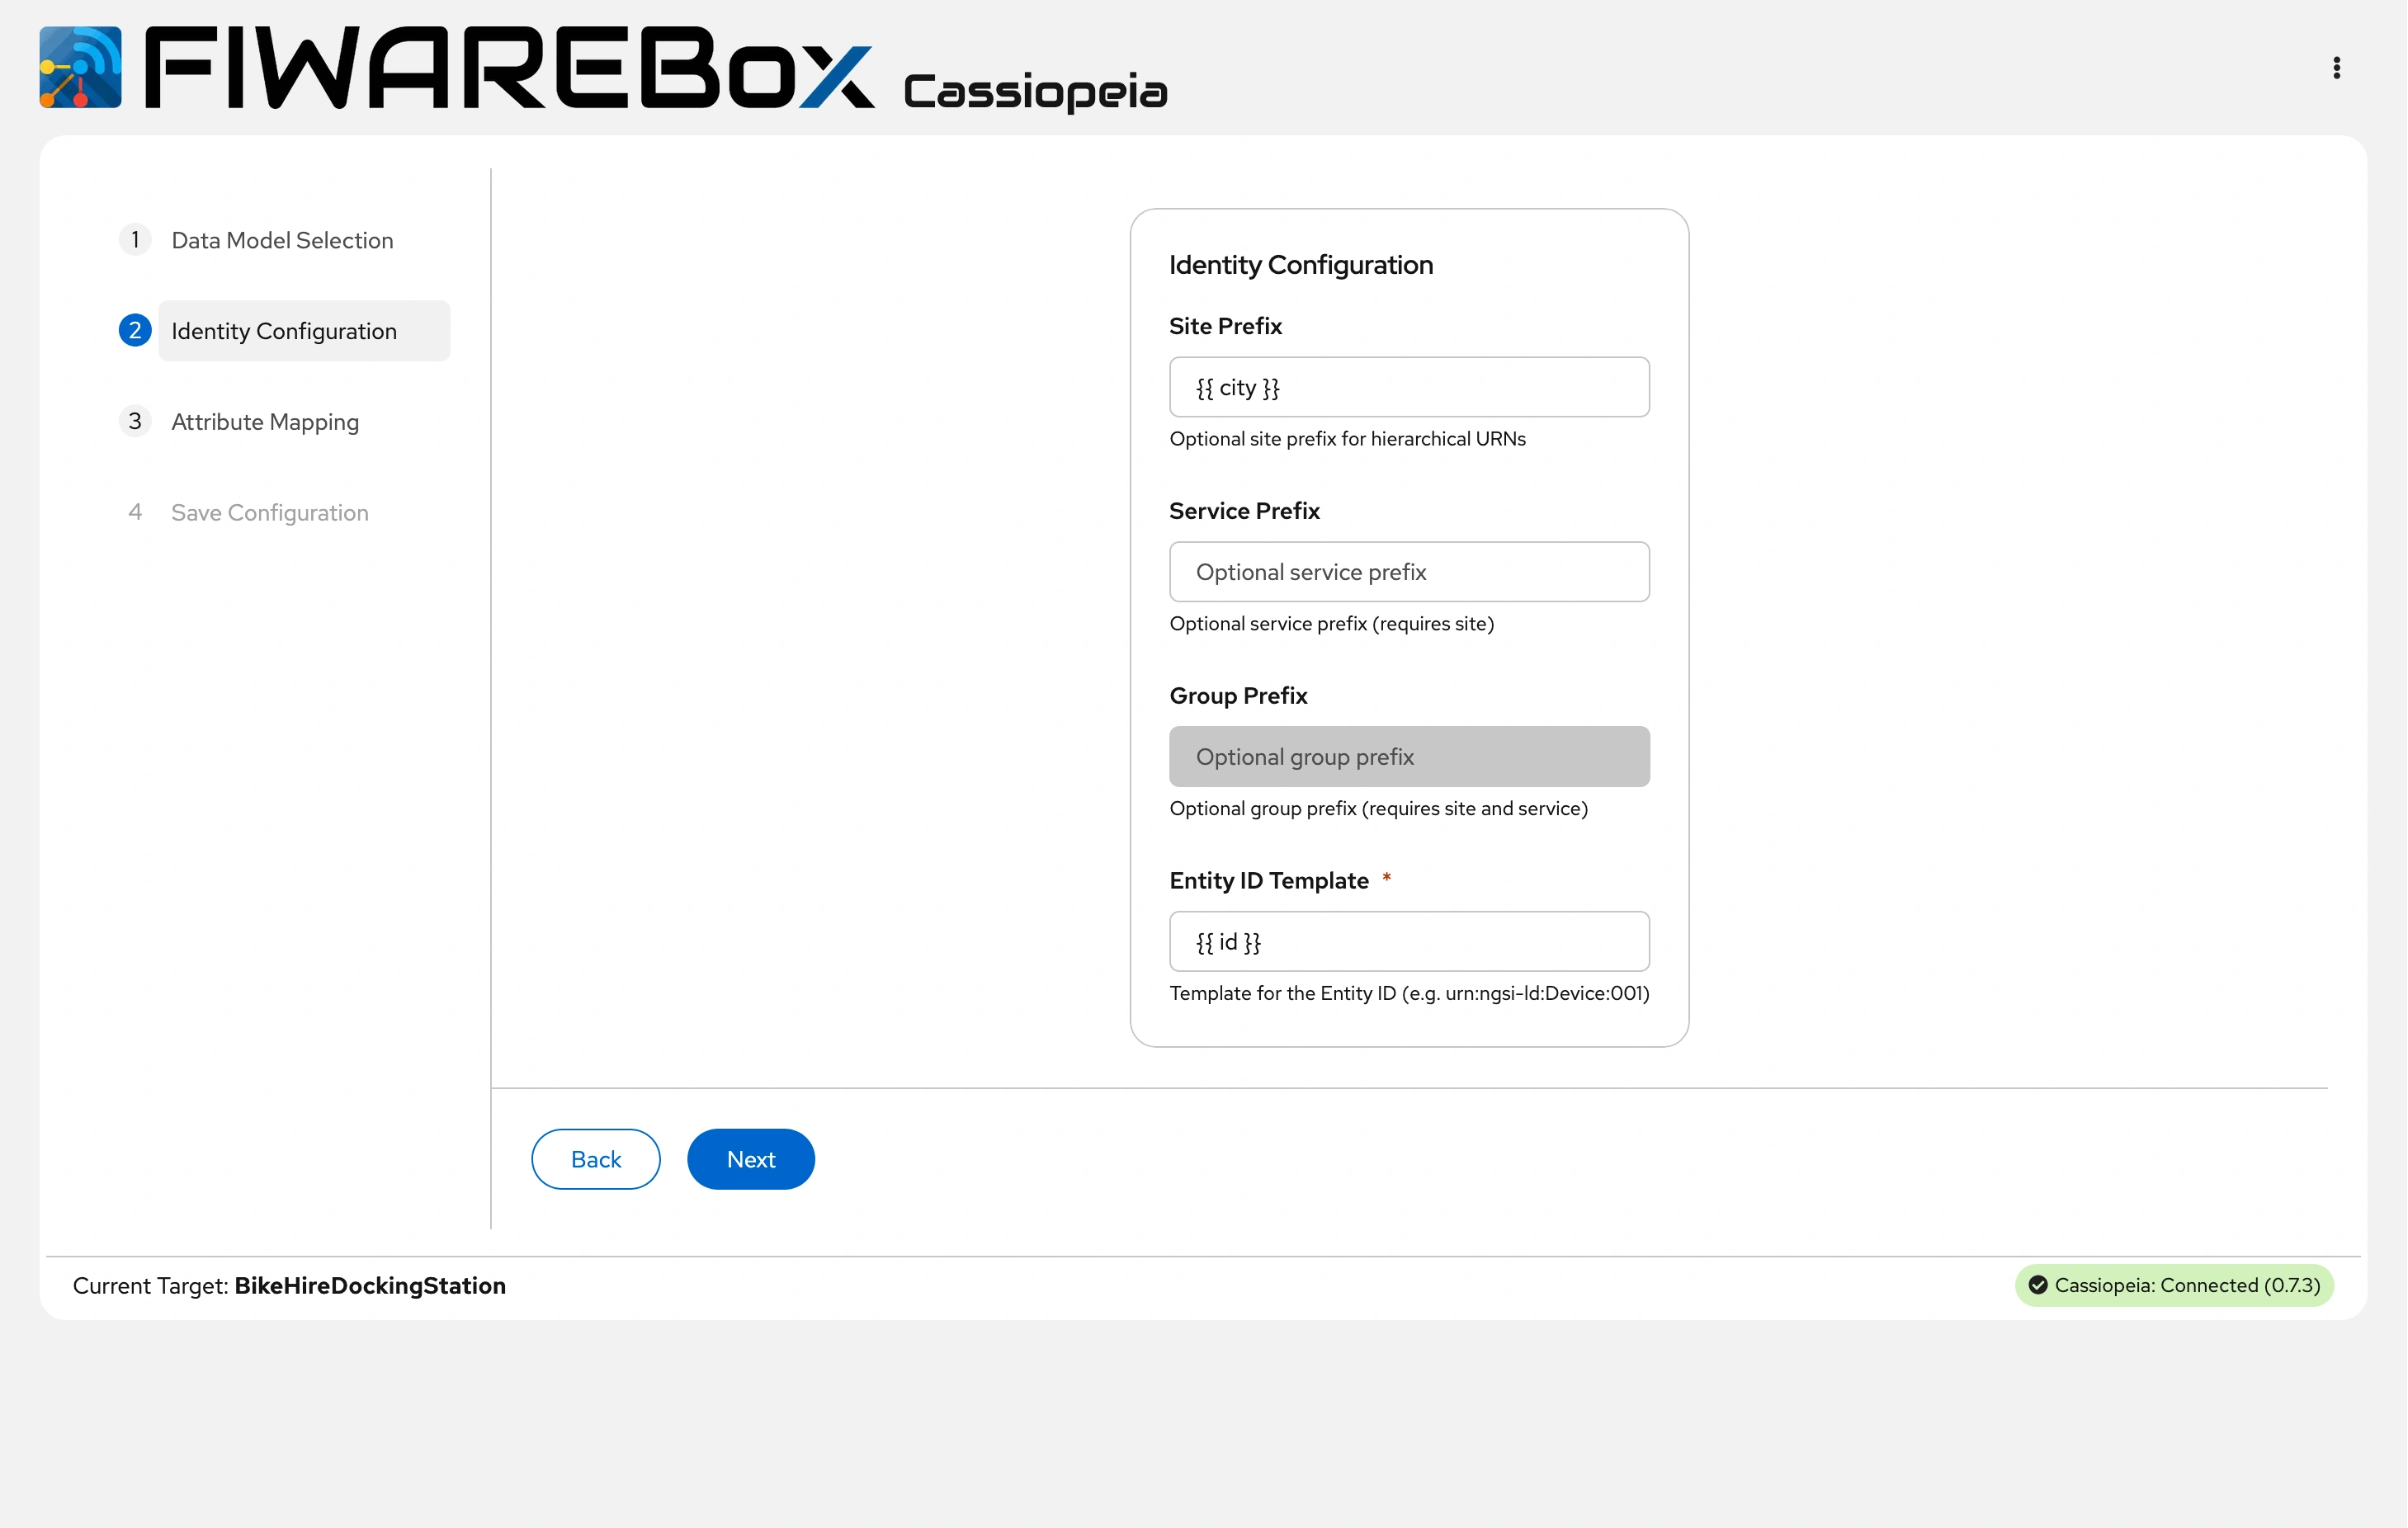The height and width of the screenshot is (1528, 2408).
Task: Open the kebab menu in top-right corner
Action: 2336,67
